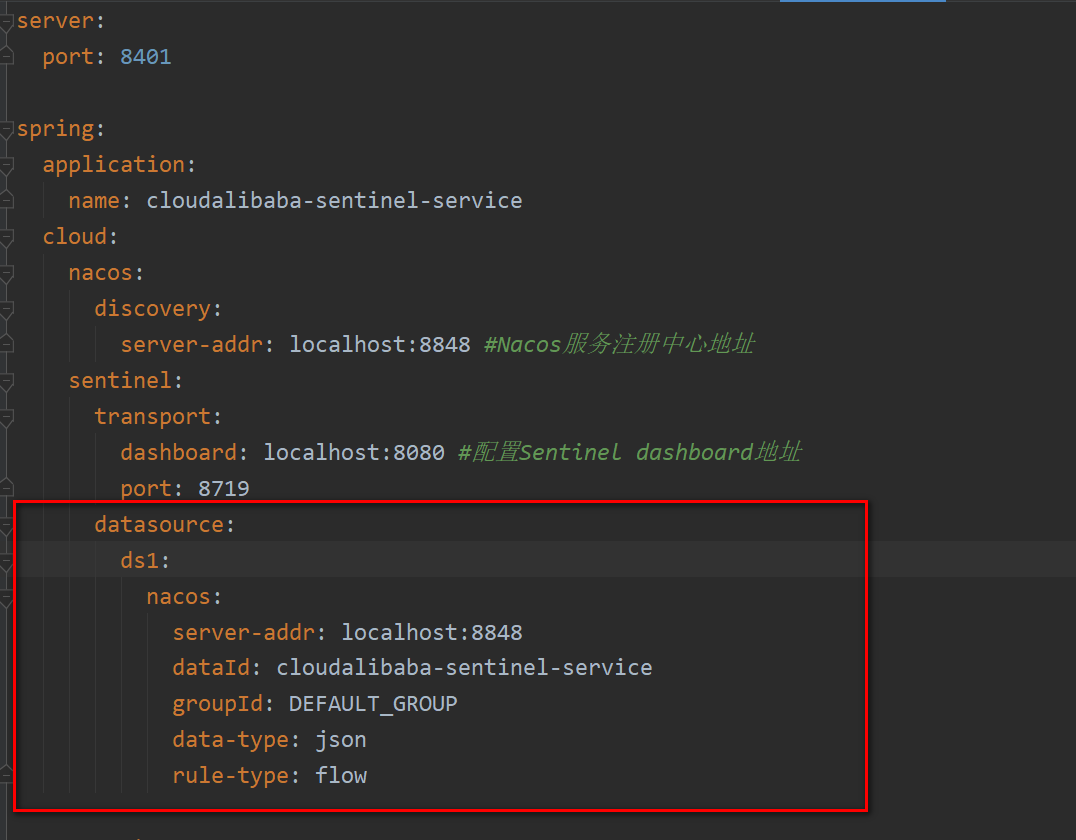Viewport: 1076px width, 840px height.
Task: Click the 'nacos' key under ds1
Action: coord(178,597)
